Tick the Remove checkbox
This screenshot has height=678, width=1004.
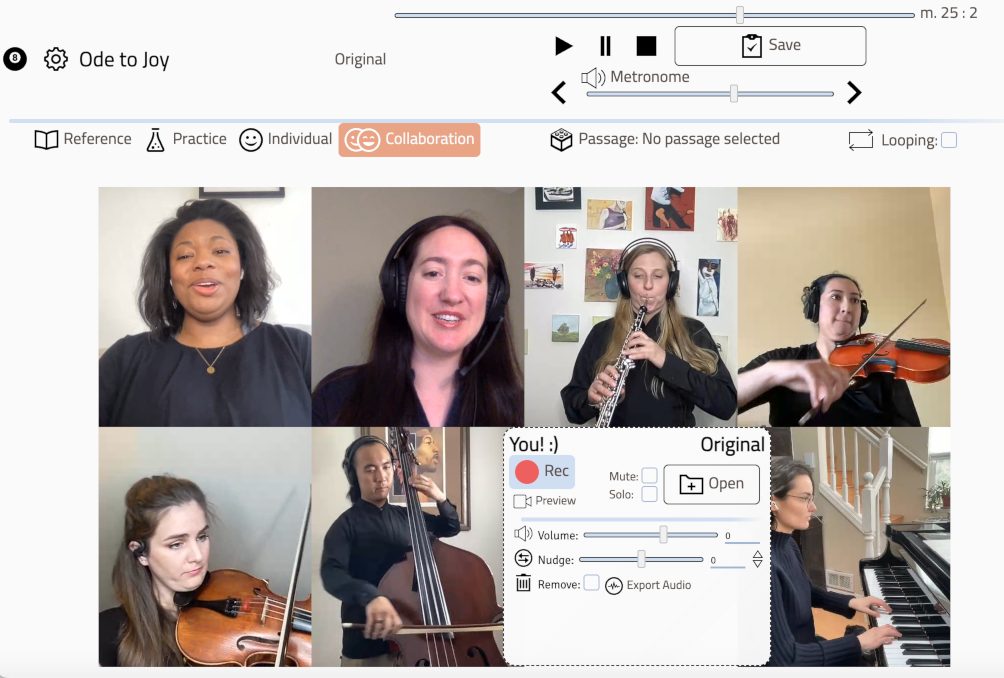(x=591, y=583)
